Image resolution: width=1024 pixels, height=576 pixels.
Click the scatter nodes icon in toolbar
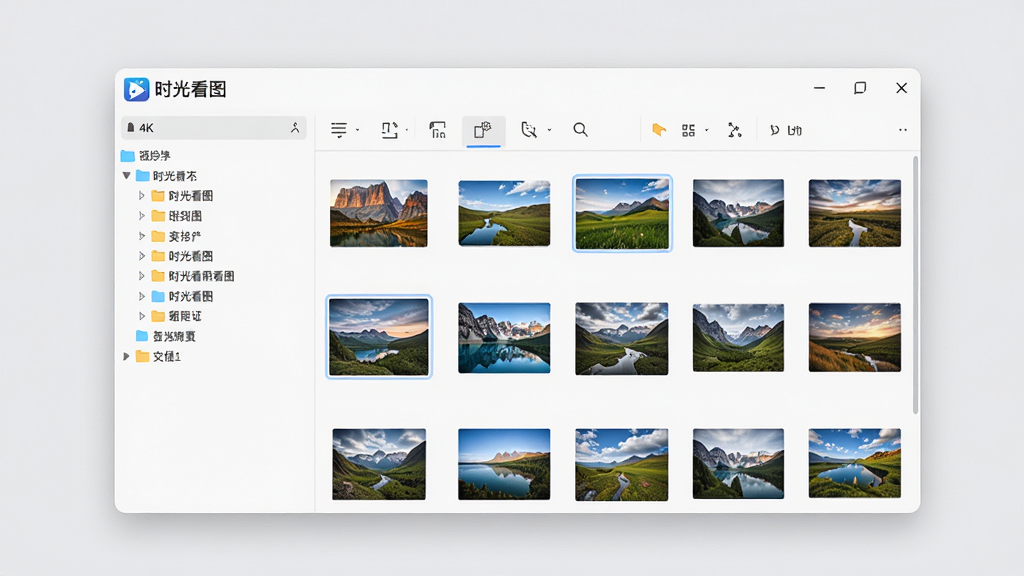[x=735, y=130]
